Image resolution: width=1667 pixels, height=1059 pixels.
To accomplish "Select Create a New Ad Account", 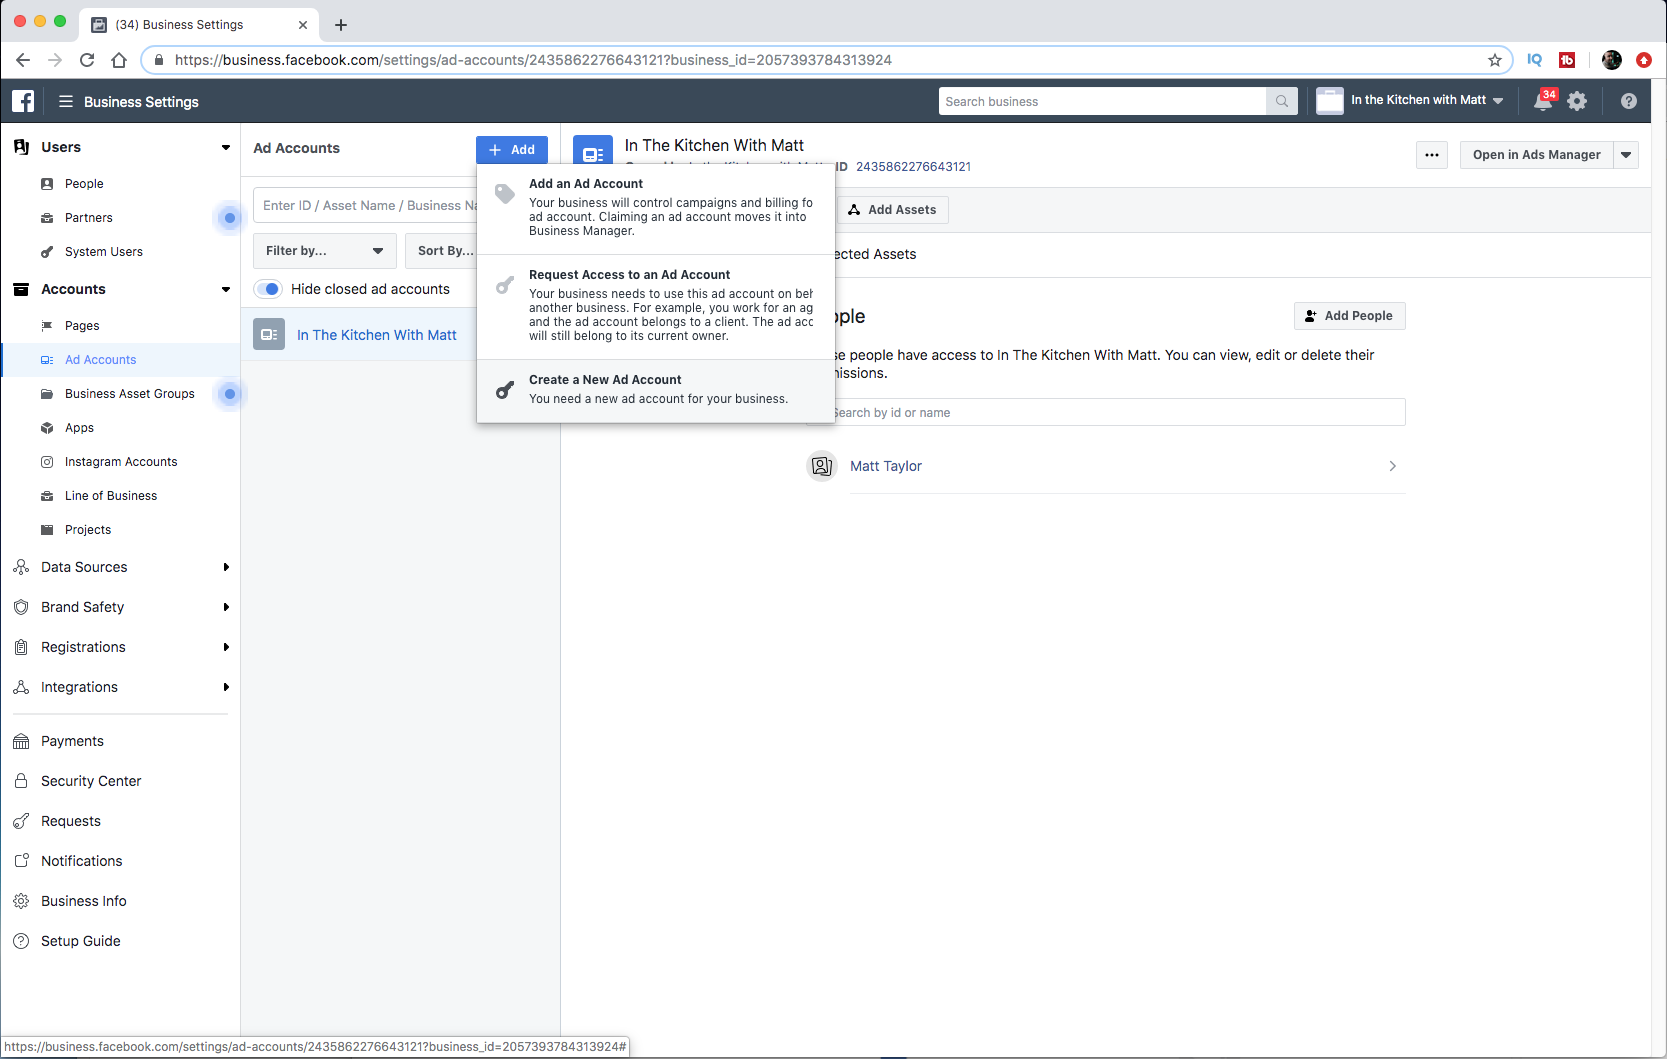I will click(656, 389).
